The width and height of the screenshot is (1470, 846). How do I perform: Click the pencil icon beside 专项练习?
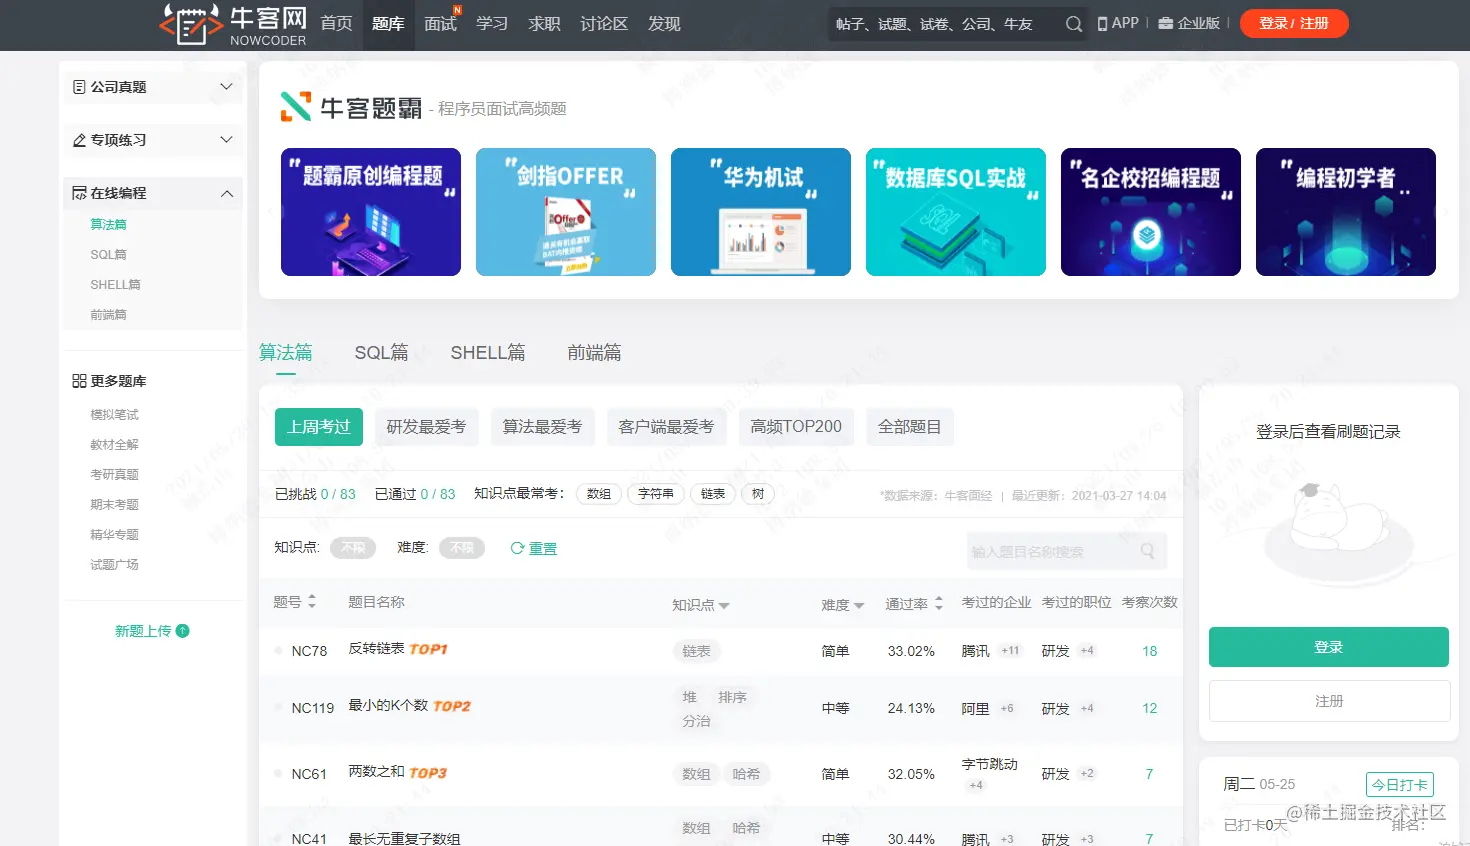[79, 140]
